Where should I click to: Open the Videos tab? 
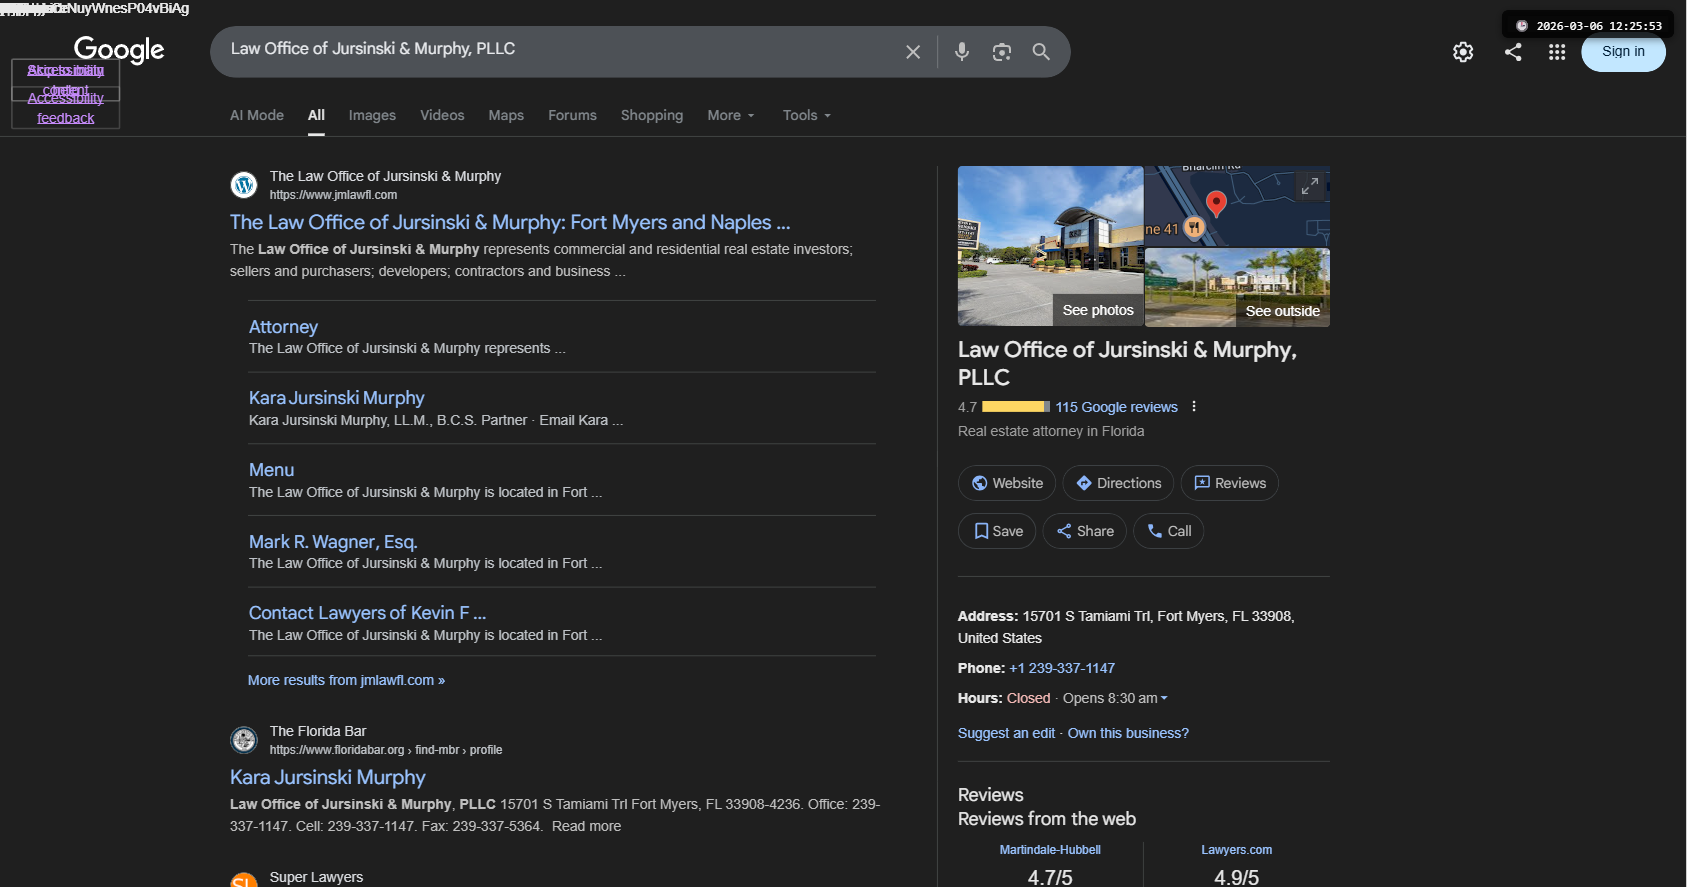(442, 115)
